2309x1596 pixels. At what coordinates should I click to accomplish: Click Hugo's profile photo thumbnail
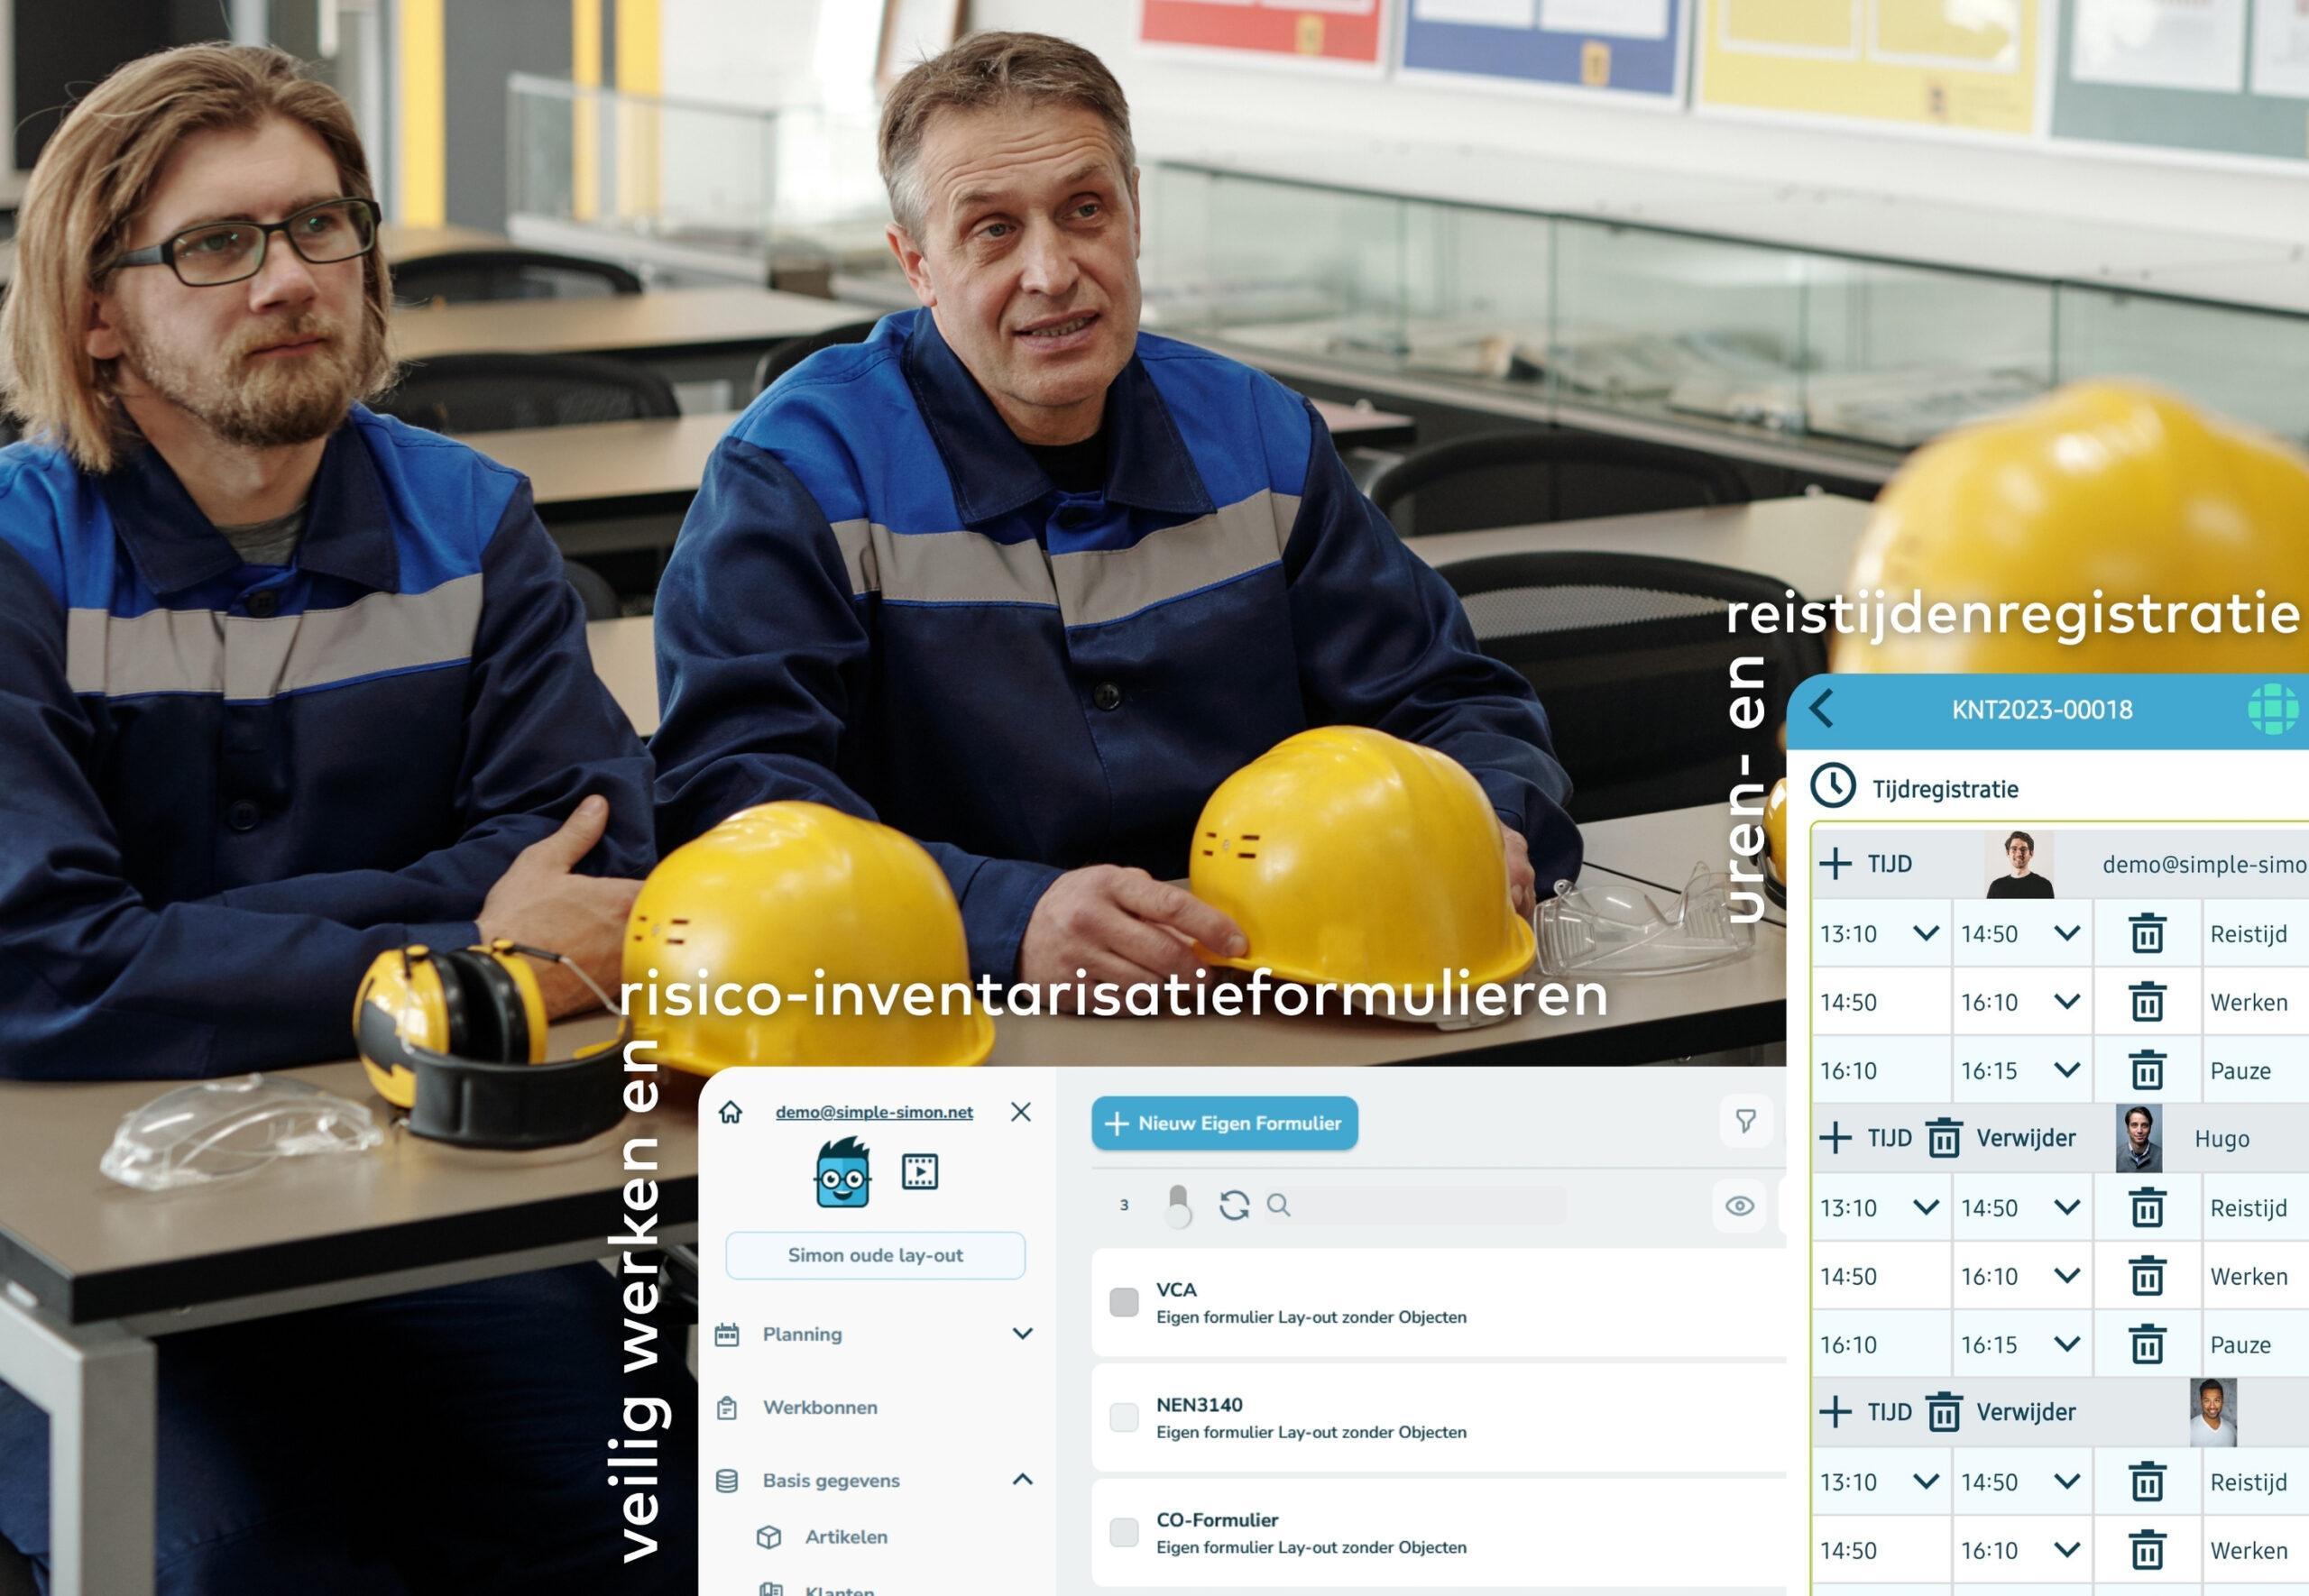[2139, 1138]
